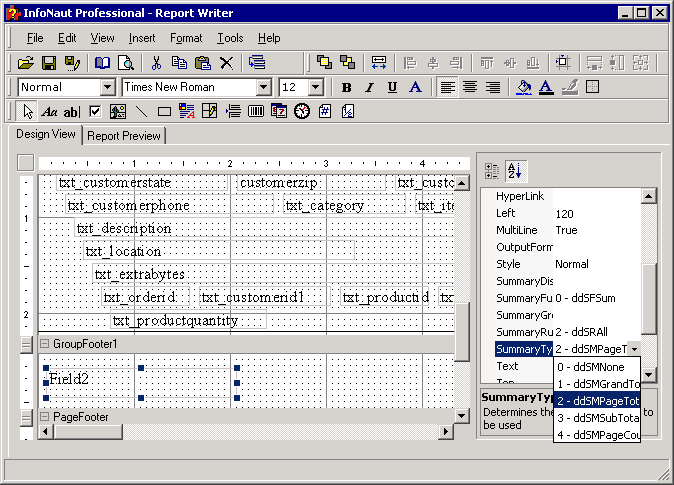674x485 pixels.
Task: Toggle Italic formatting
Action: coord(369,87)
